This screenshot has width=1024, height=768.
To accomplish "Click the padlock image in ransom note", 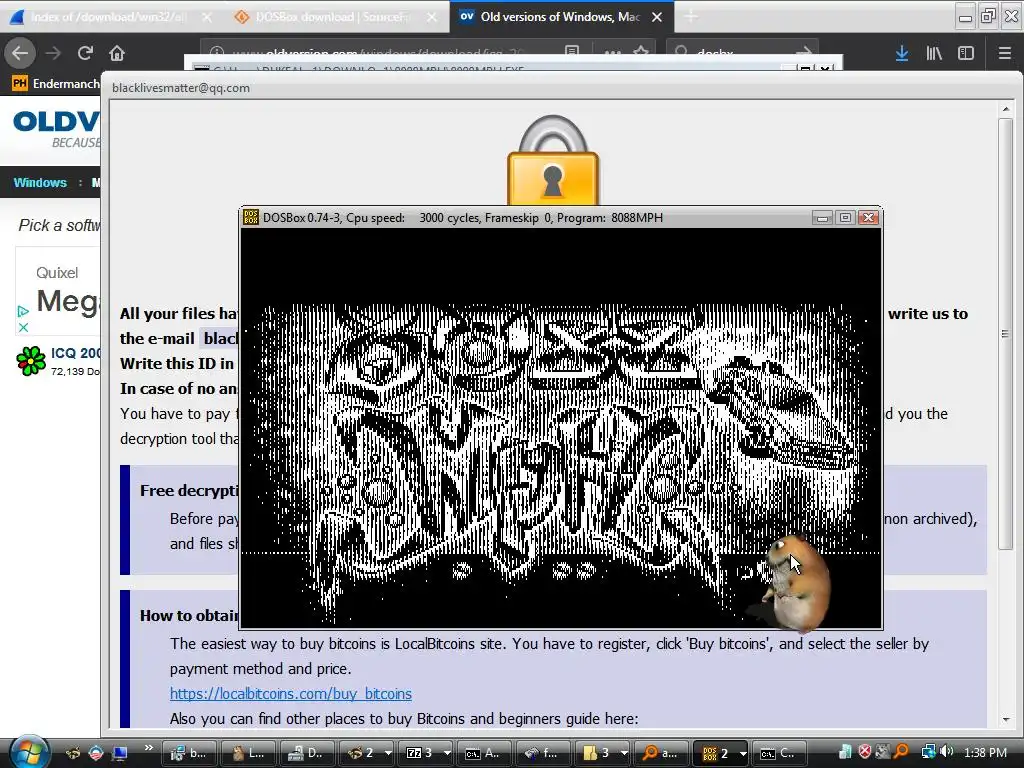I will (552, 160).
